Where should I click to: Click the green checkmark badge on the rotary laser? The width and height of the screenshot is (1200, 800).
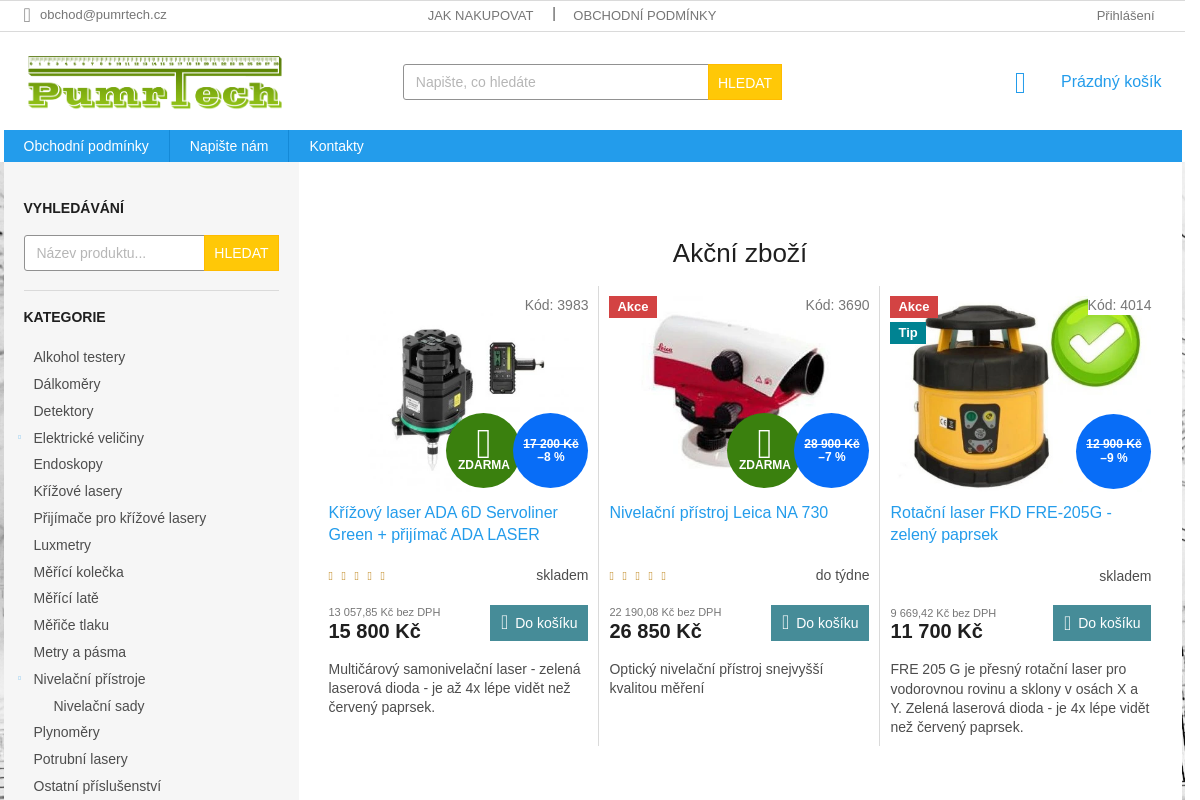[1095, 343]
